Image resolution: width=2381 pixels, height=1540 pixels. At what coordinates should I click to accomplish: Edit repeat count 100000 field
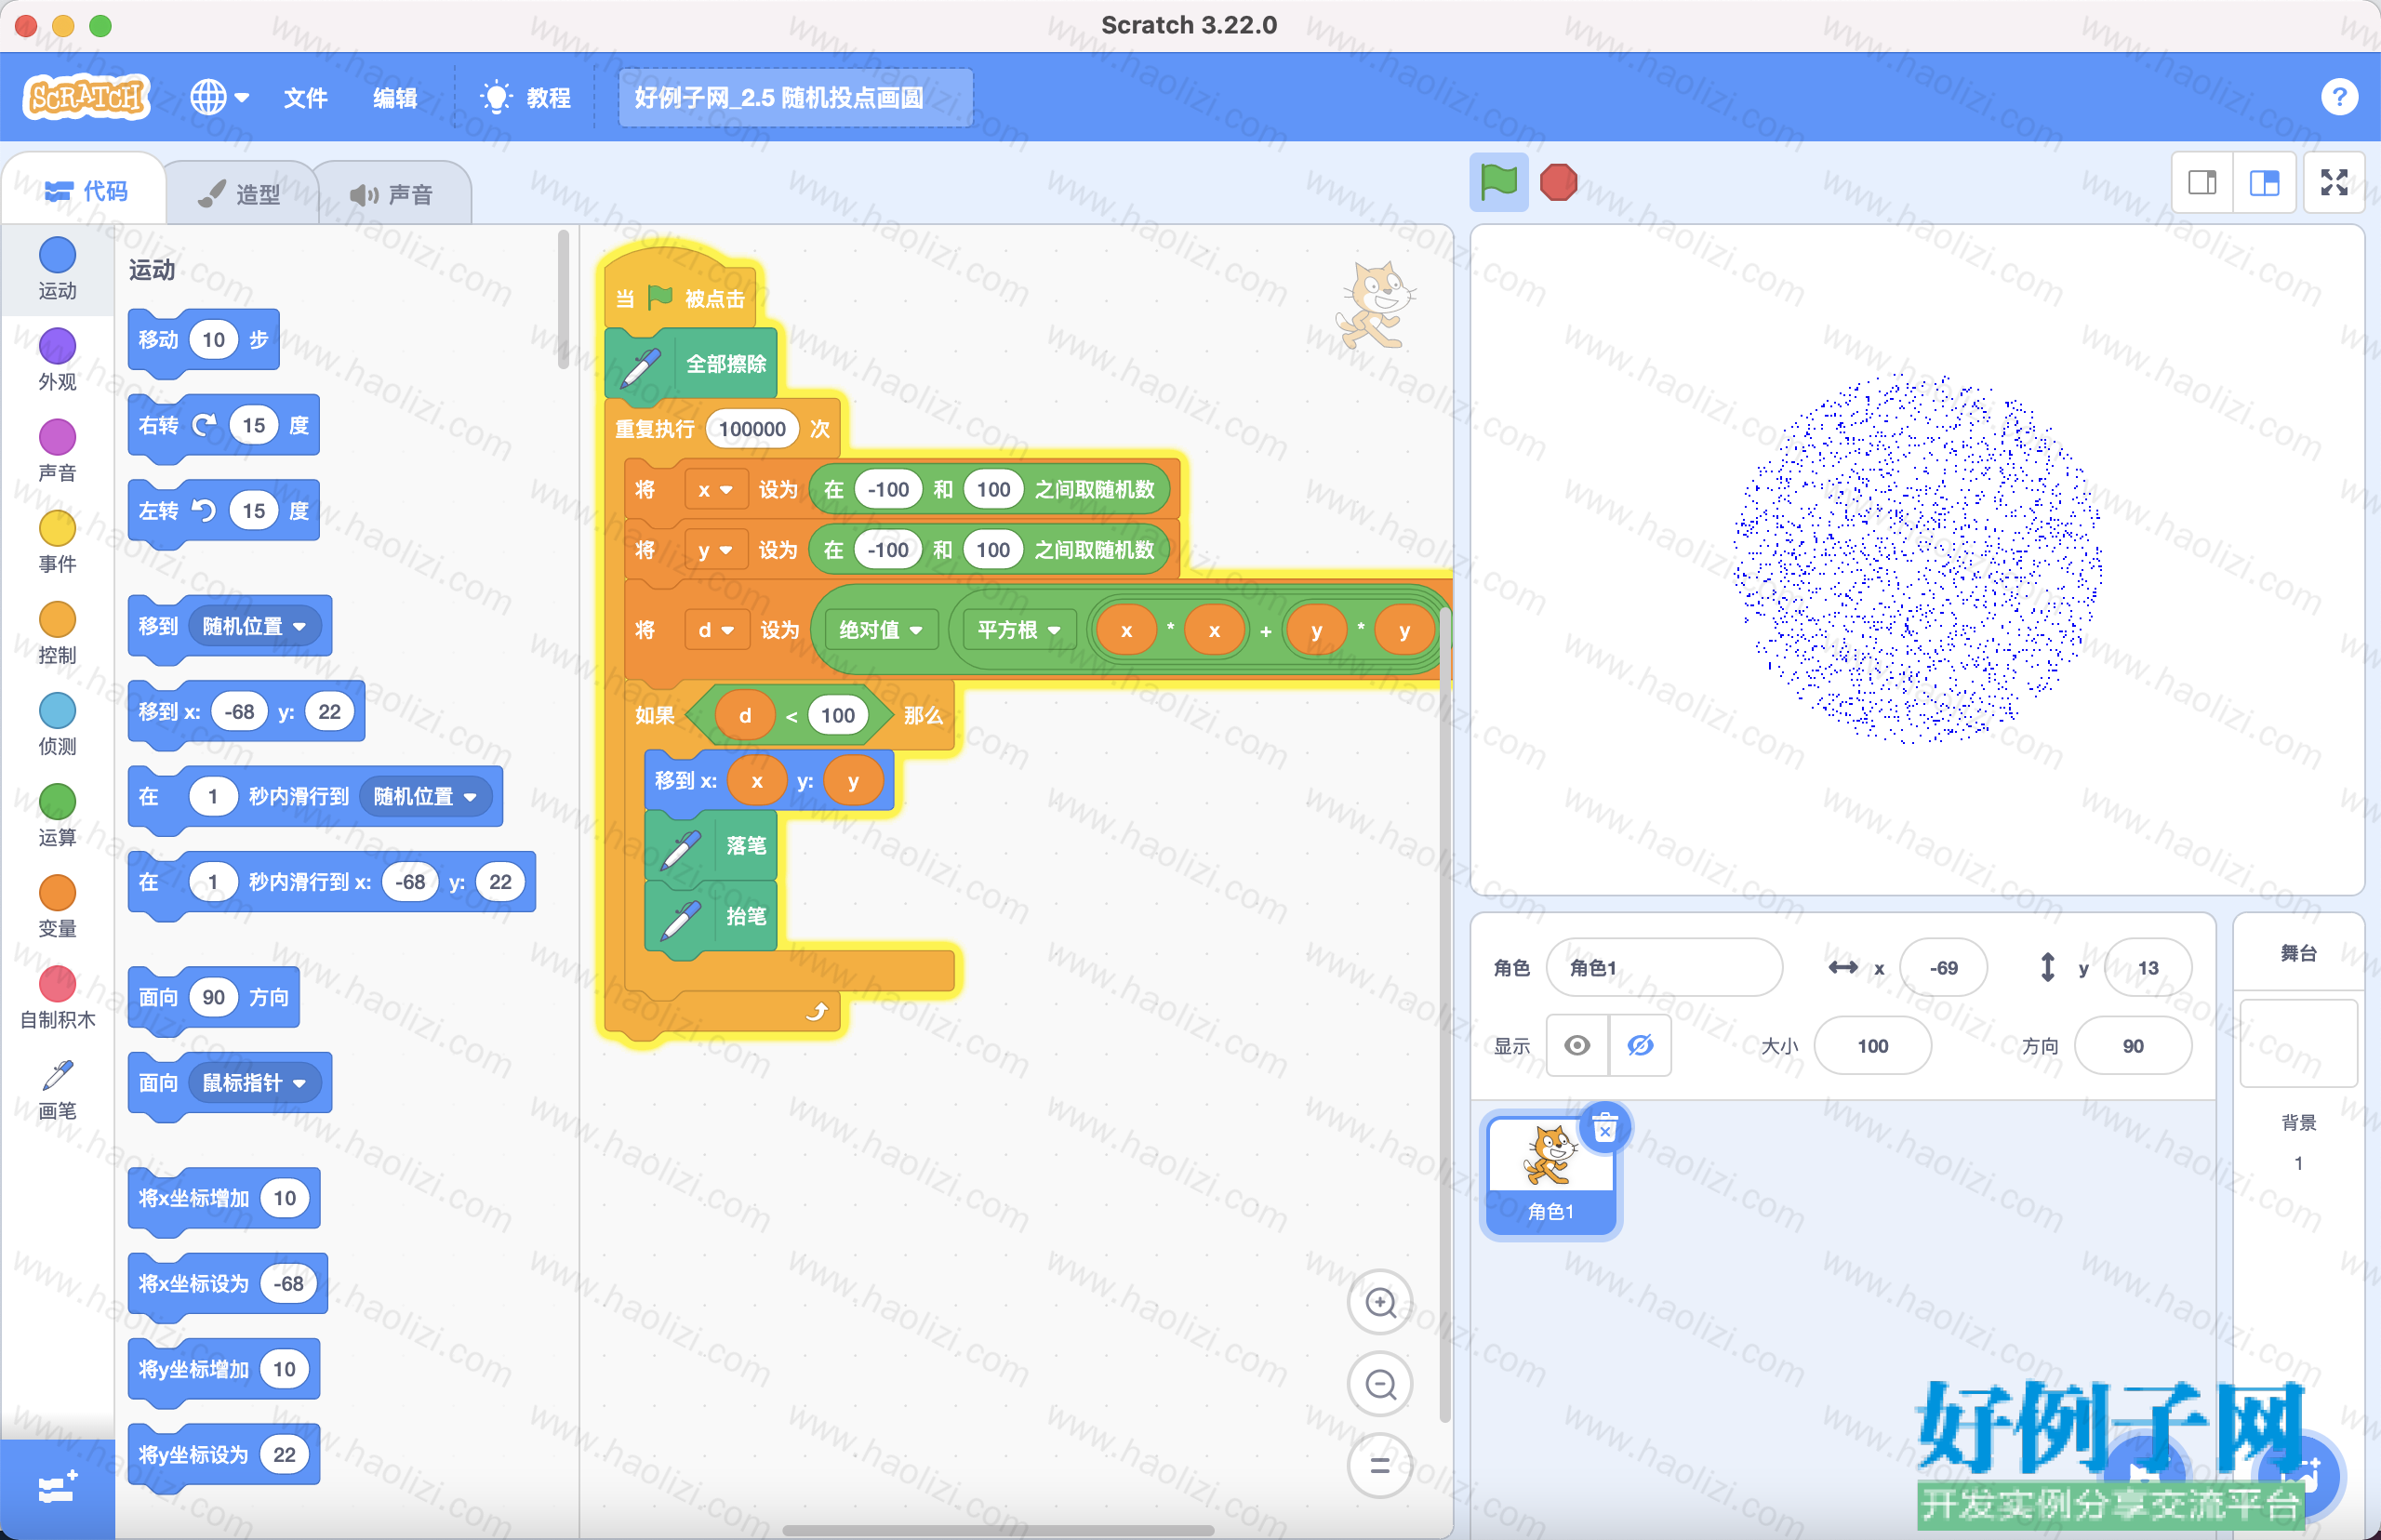pos(752,429)
